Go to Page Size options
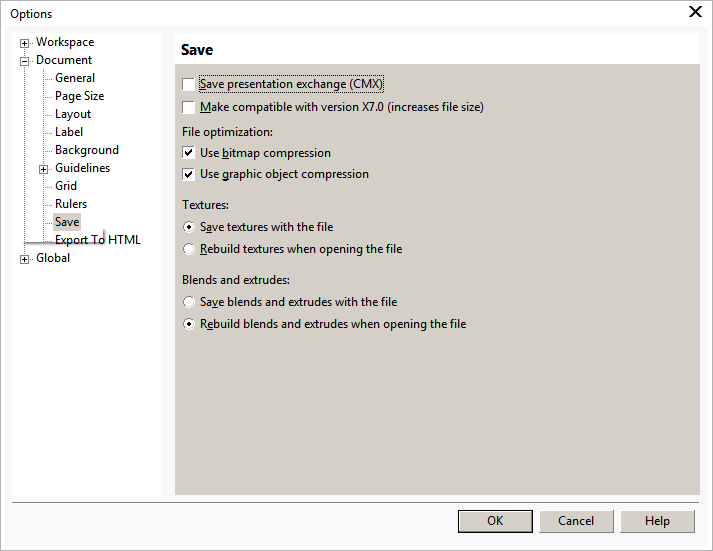This screenshot has height=551, width=713. click(79, 96)
